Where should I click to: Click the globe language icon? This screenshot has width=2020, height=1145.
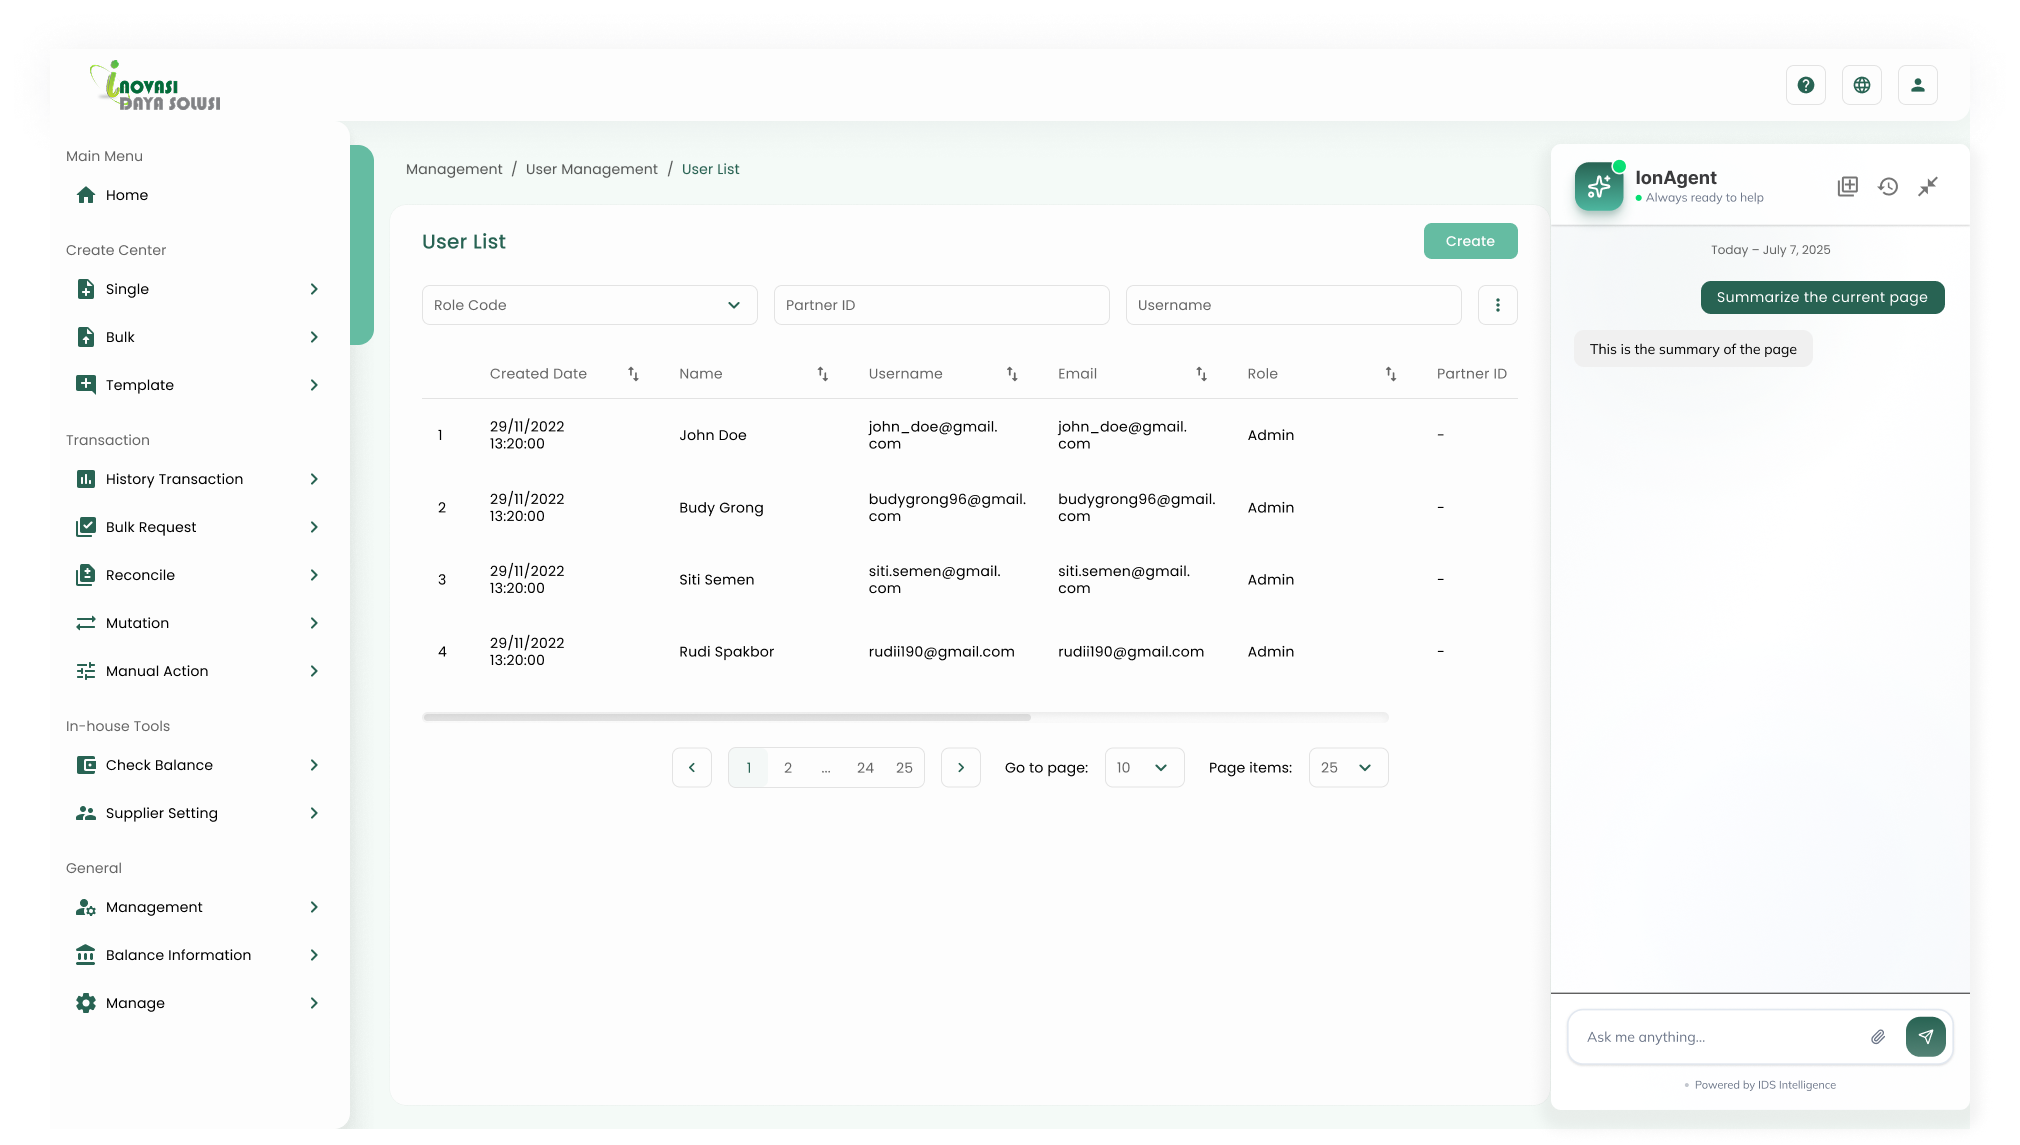pyautogui.click(x=1862, y=84)
